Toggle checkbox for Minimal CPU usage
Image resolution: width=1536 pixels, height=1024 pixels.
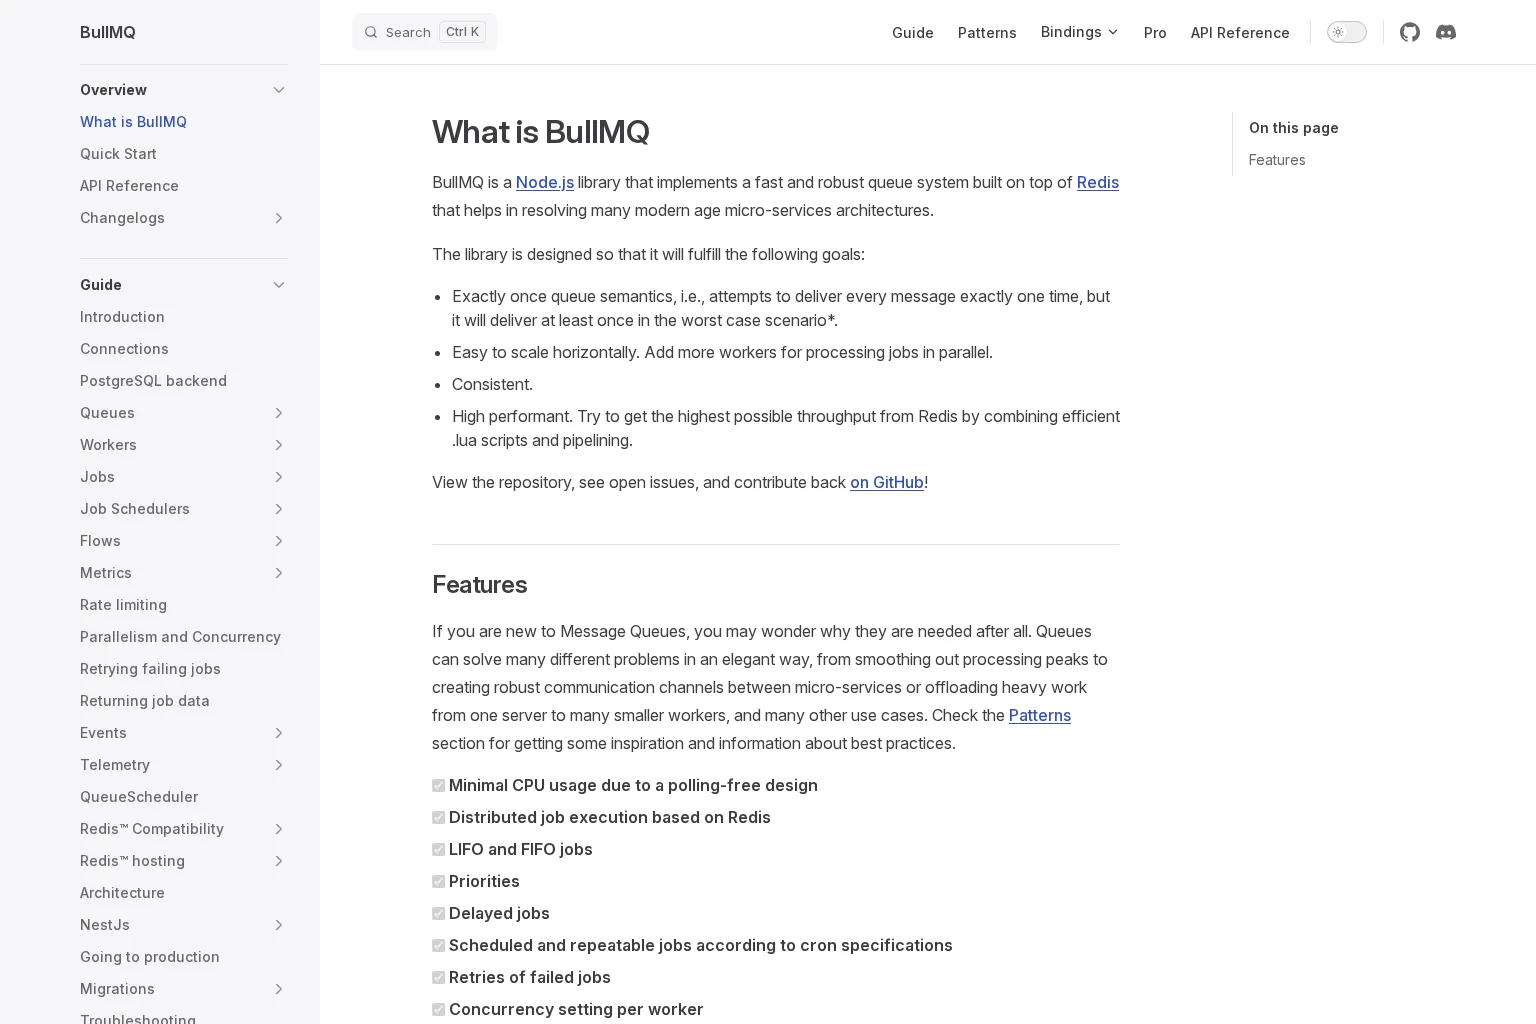pos(438,786)
